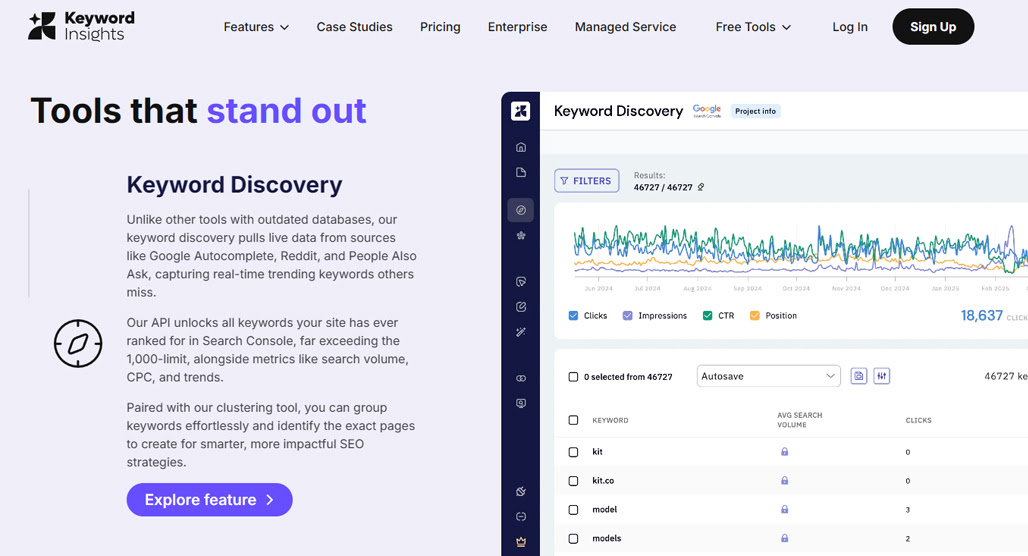This screenshot has height=556, width=1028.
Task: Click the link icon beside results count
Action: pos(701,187)
